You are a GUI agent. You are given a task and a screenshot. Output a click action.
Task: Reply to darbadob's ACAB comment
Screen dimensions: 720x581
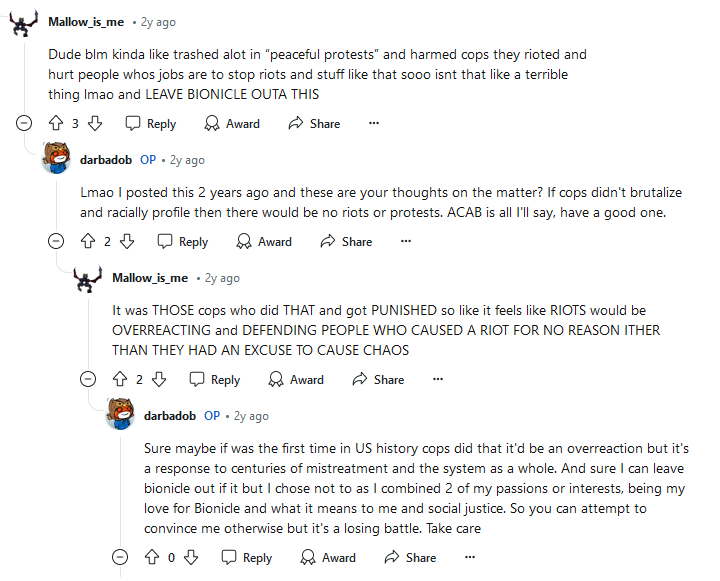183,241
